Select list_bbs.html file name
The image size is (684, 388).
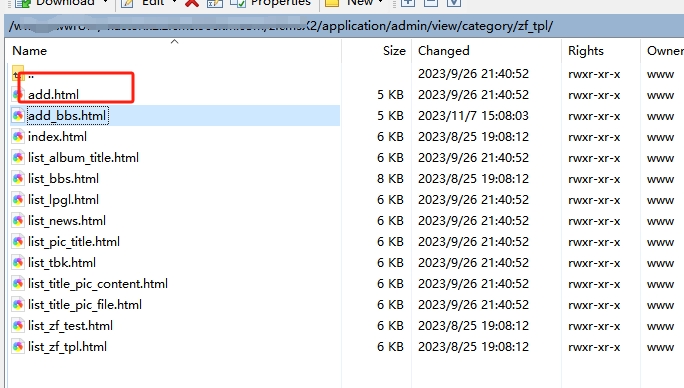pos(63,179)
